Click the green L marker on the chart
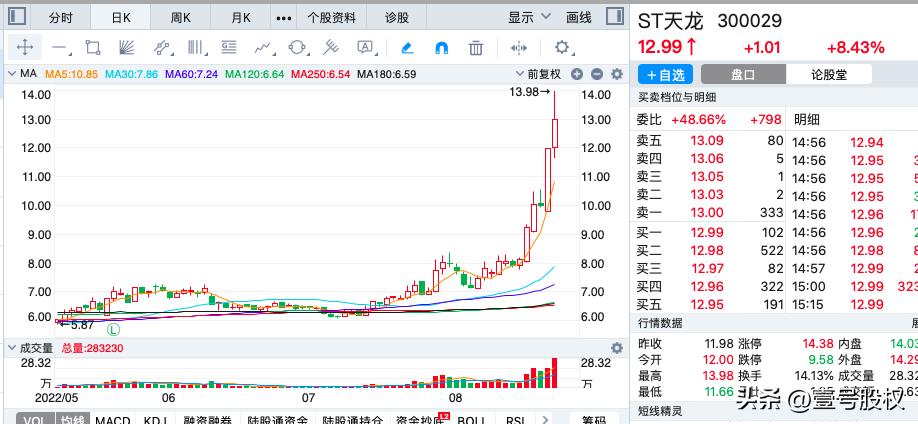The width and height of the screenshot is (918, 424). (114, 330)
